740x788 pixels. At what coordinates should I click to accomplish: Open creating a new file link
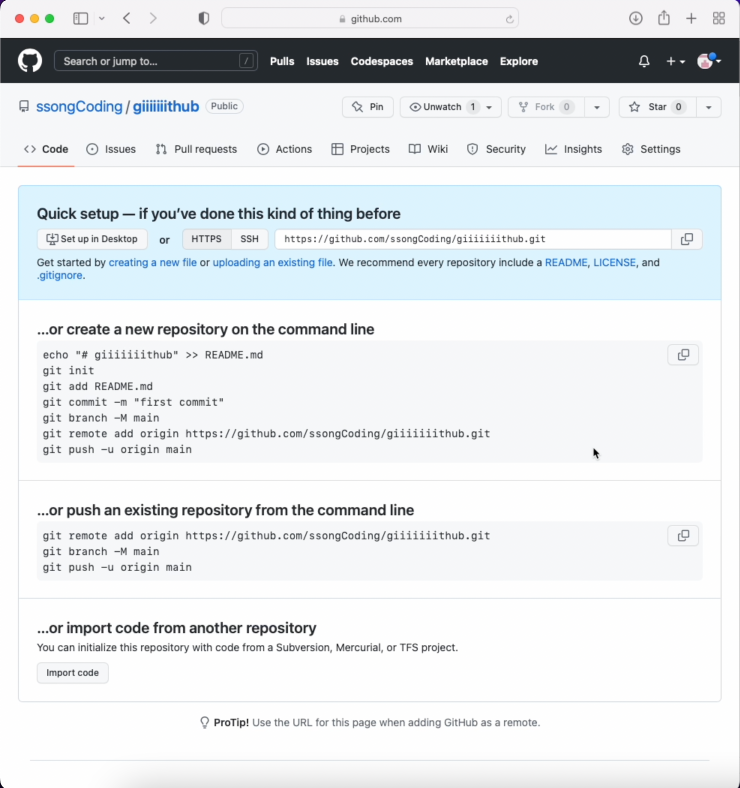(x=153, y=262)
